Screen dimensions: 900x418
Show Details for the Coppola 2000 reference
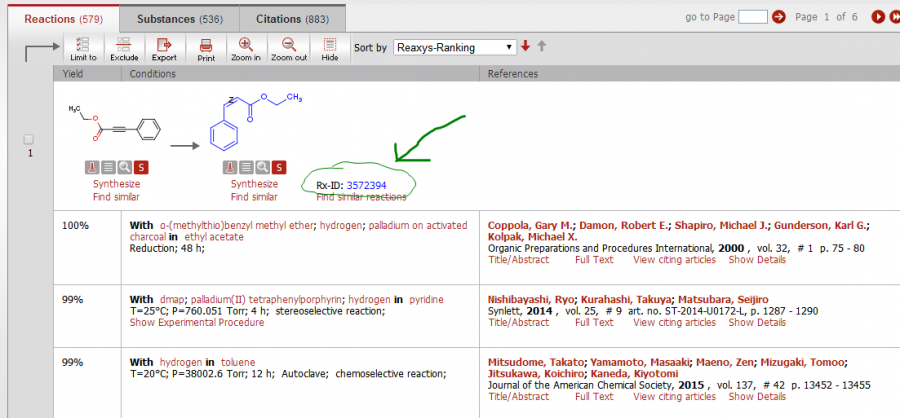757,260
